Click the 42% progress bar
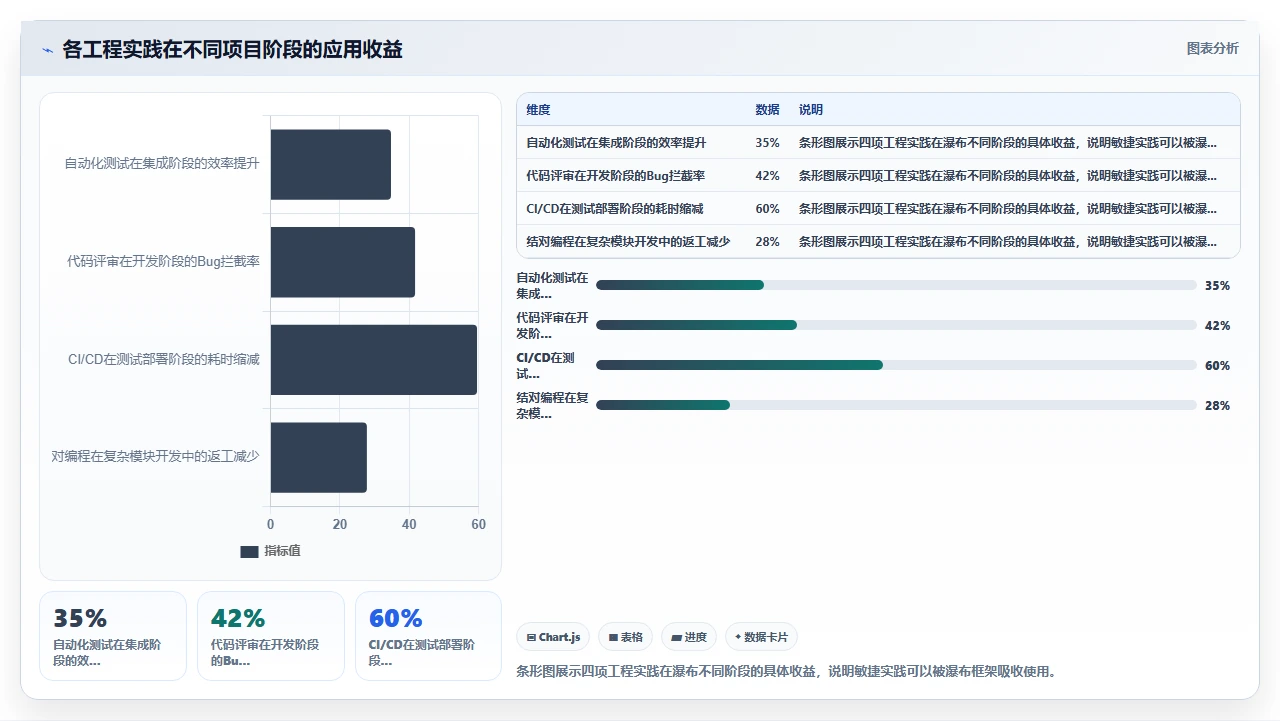The image size is (1280, 721). (896, 325)
